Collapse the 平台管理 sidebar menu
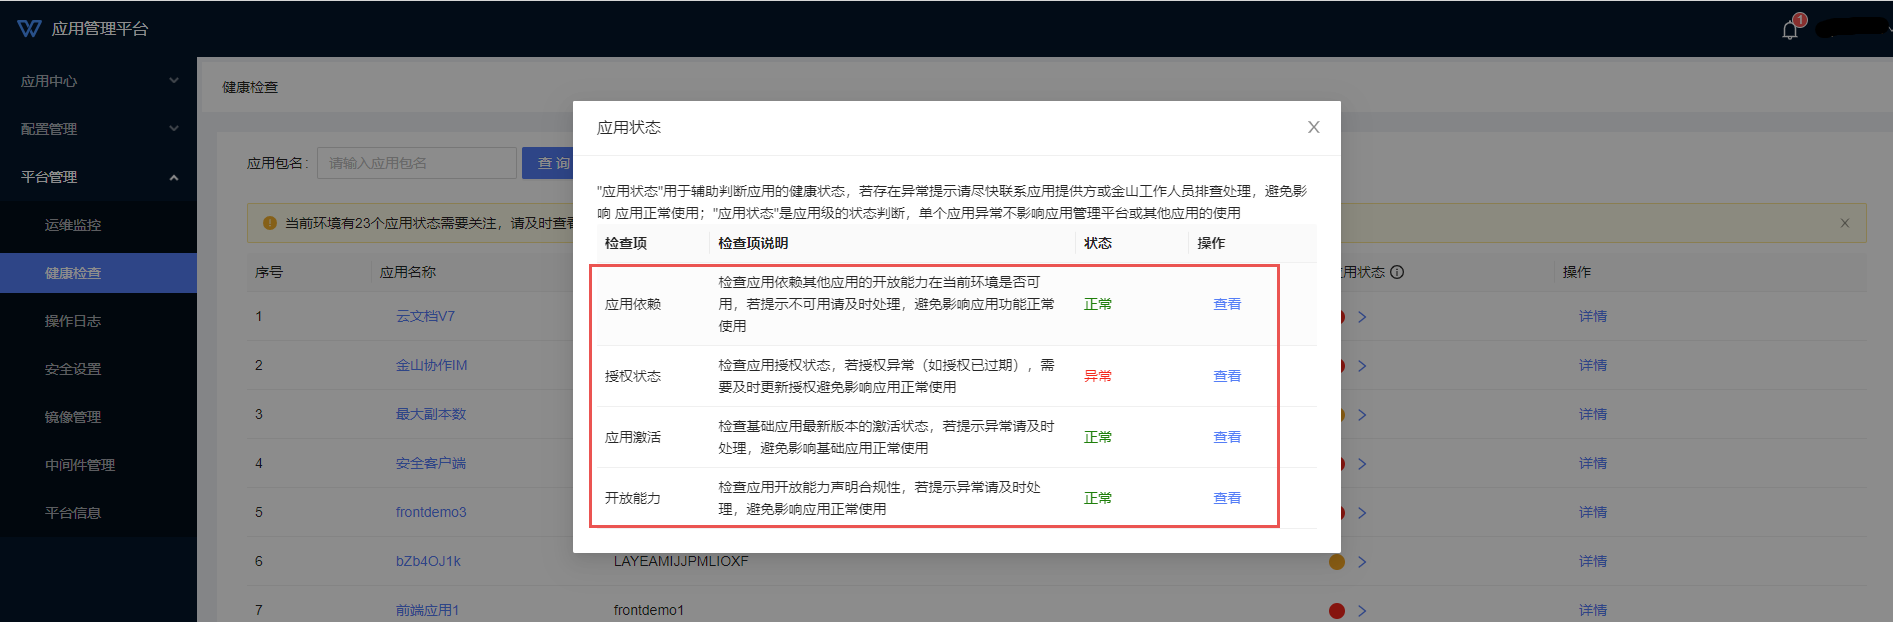Screen dimensions: 1893x622 [x=98, y=177]
